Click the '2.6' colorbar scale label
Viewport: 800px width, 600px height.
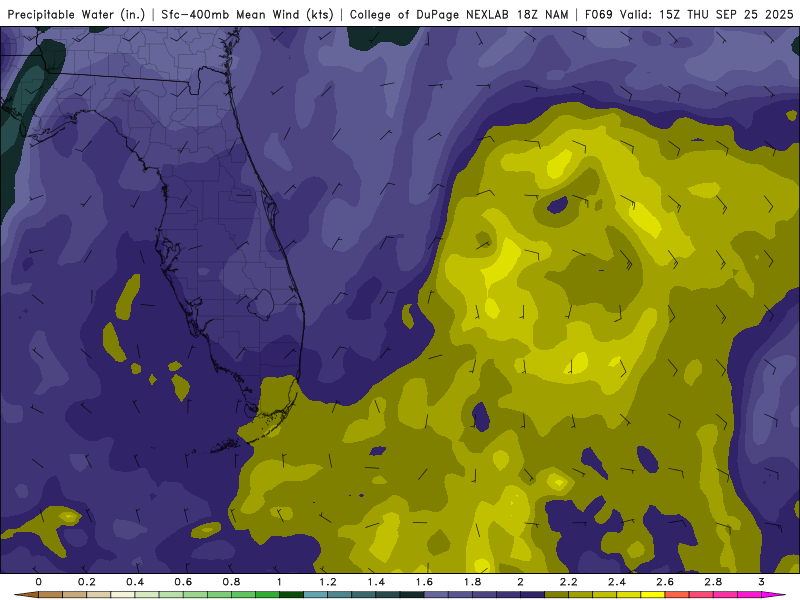point(665,582)
